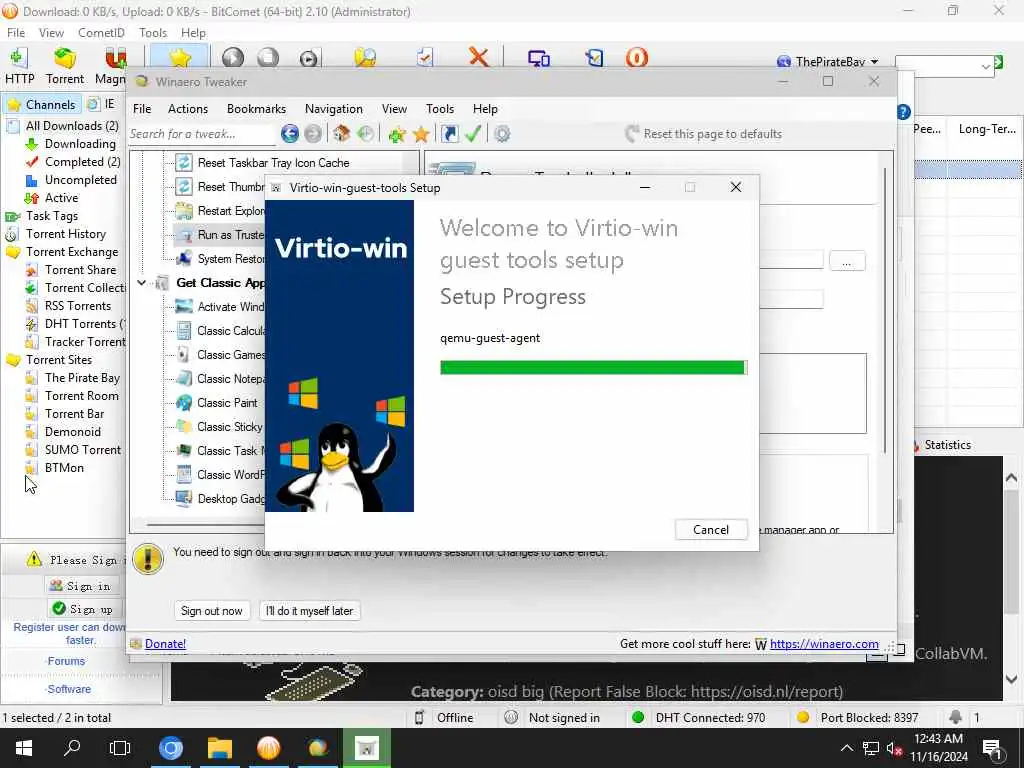Show hidden system tray icons chevron

[846, 748]
